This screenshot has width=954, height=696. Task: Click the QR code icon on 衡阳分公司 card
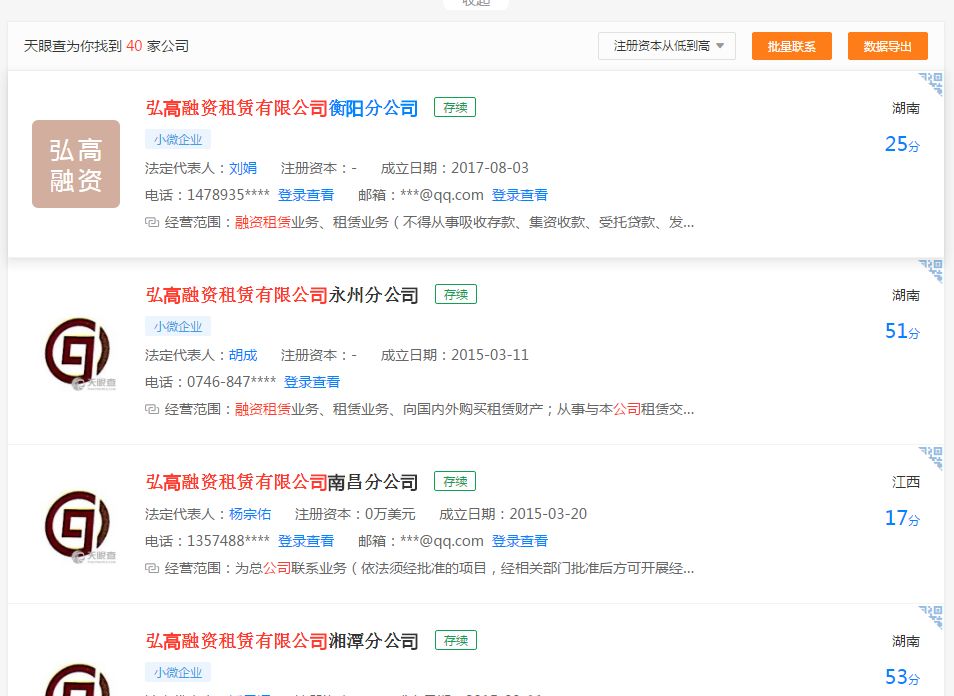(931, 83)
